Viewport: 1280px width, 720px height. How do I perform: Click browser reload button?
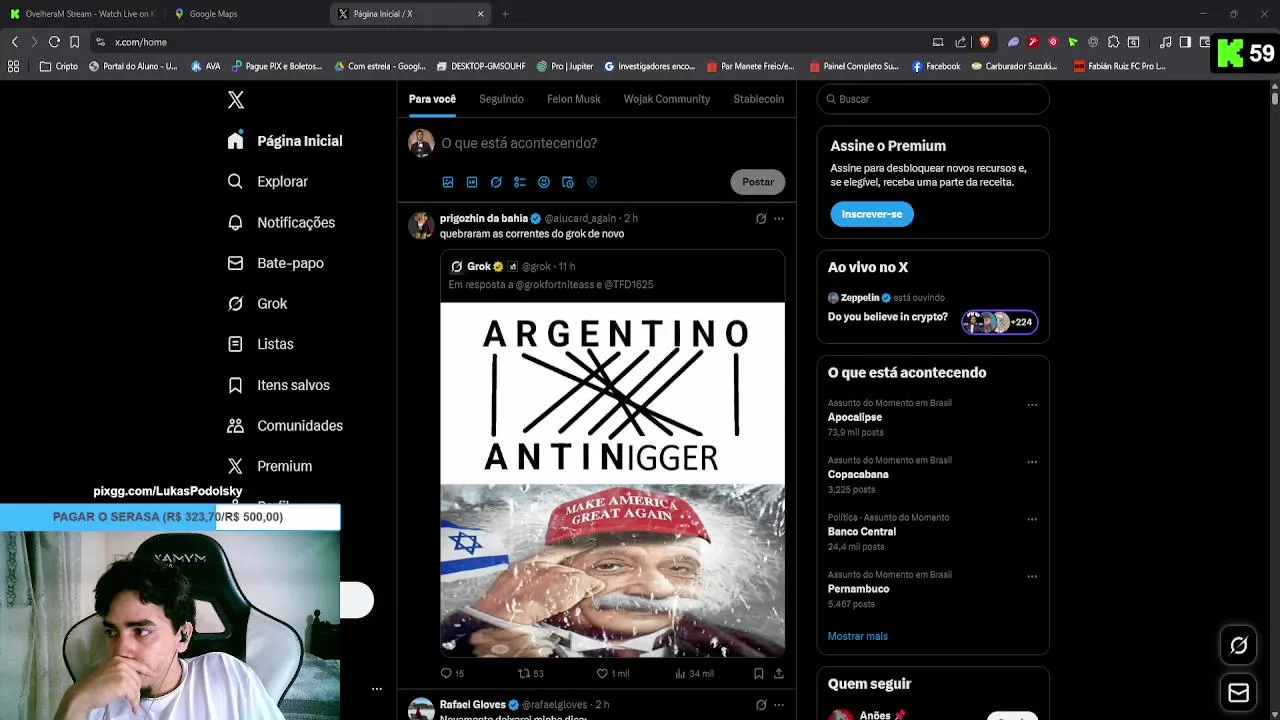(54, 42)
